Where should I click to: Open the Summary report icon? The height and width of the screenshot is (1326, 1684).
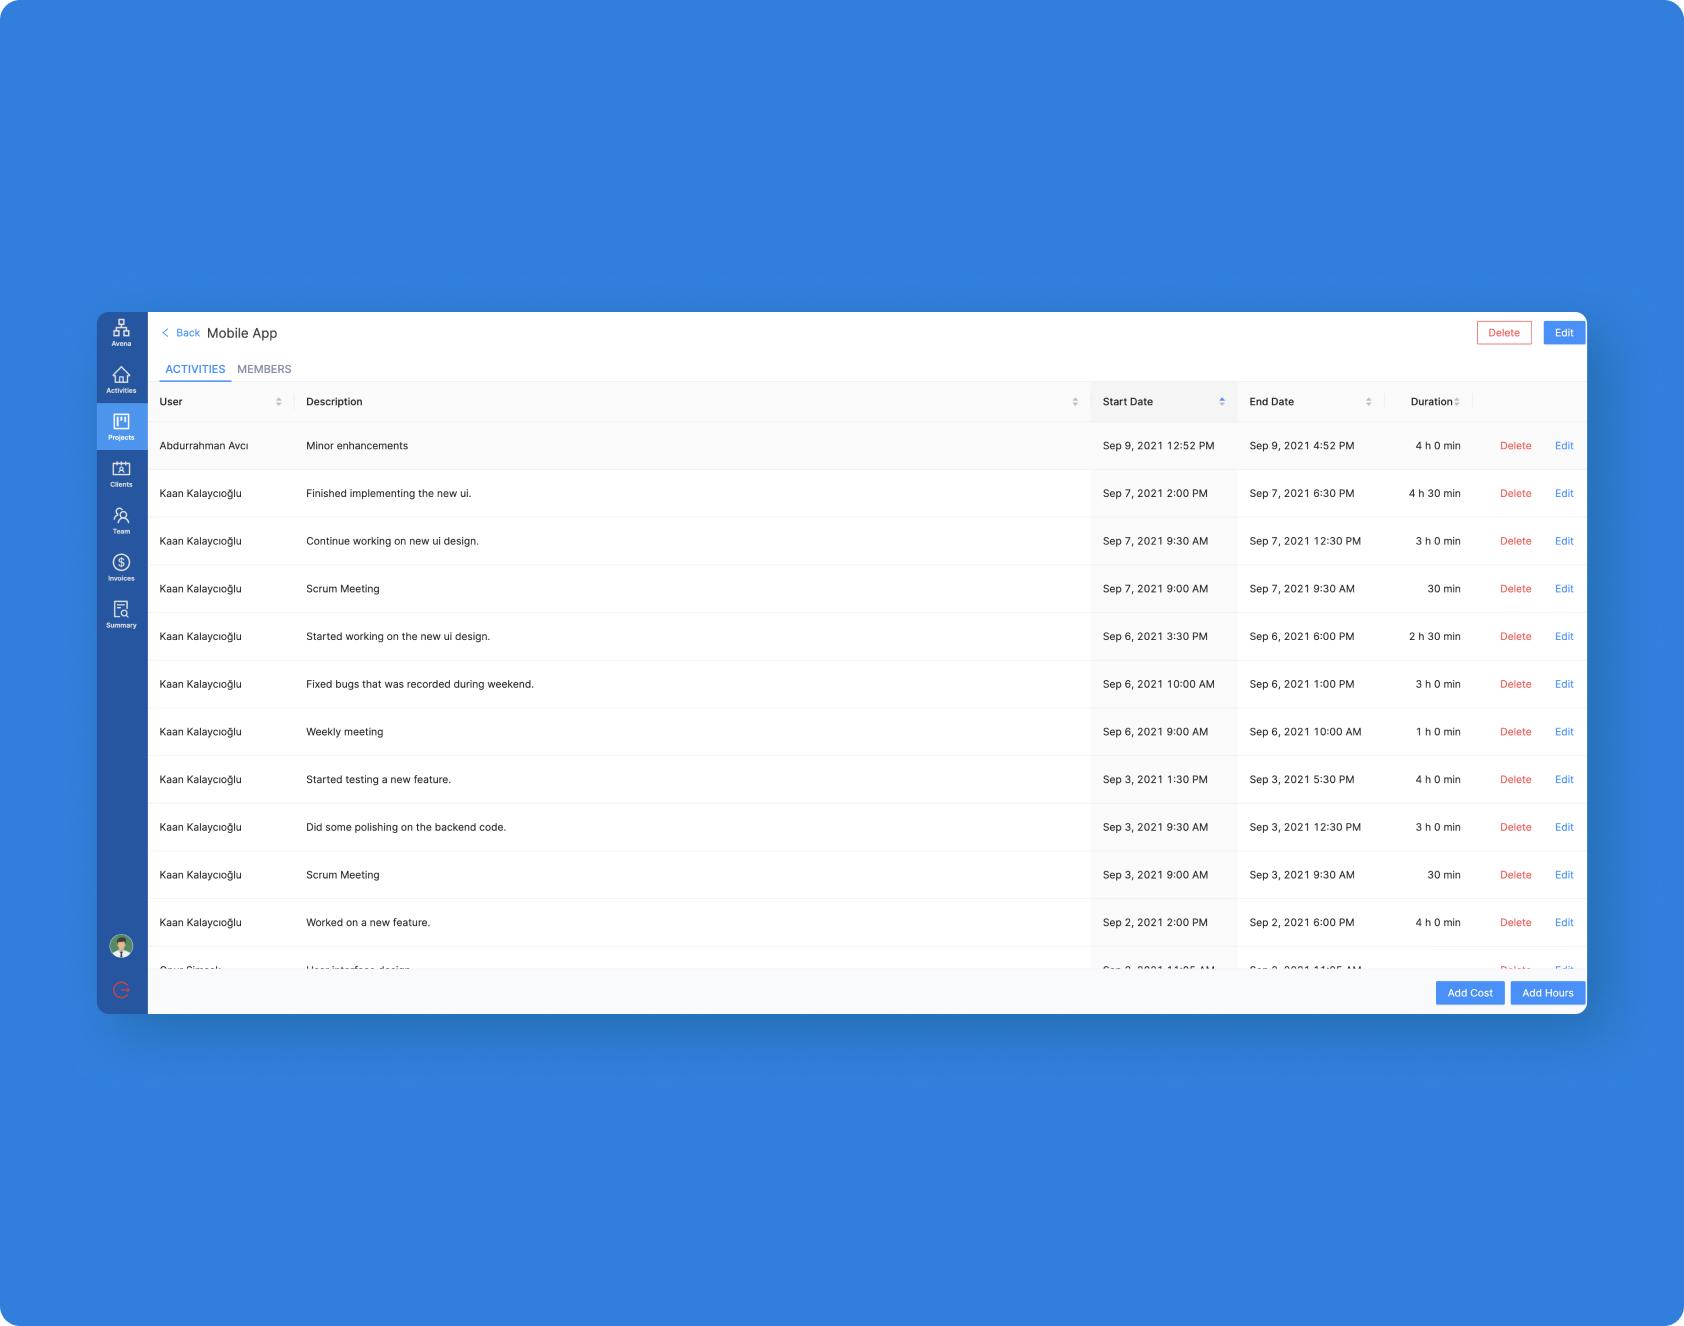[121, 614]
